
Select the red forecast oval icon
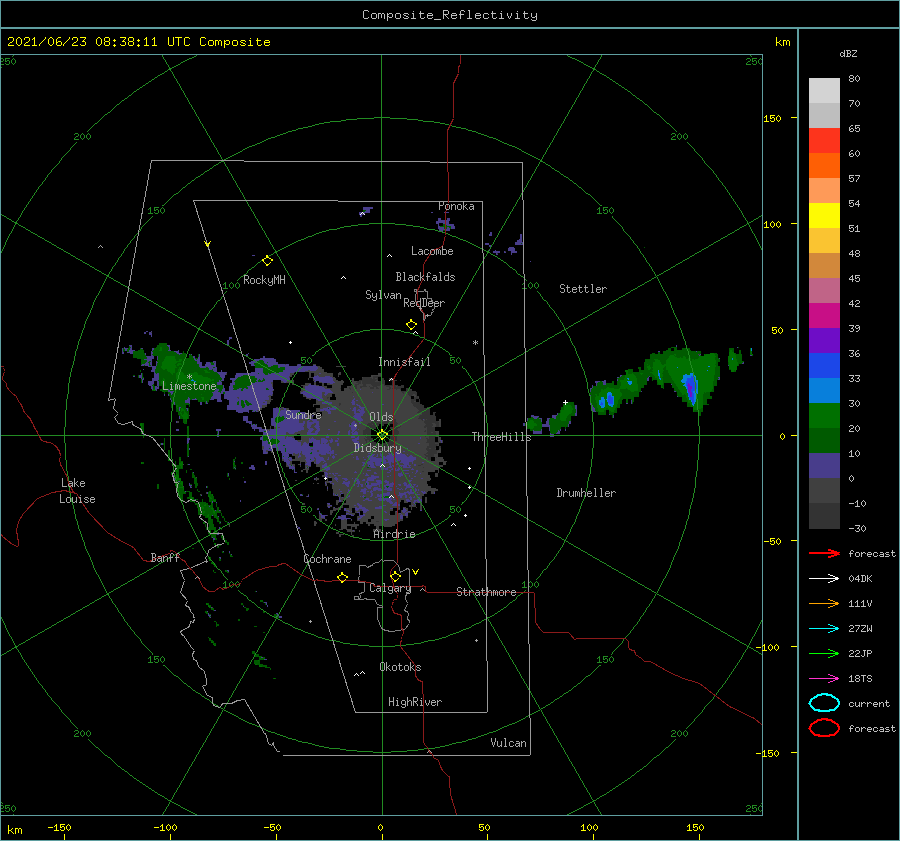[824, 728]
